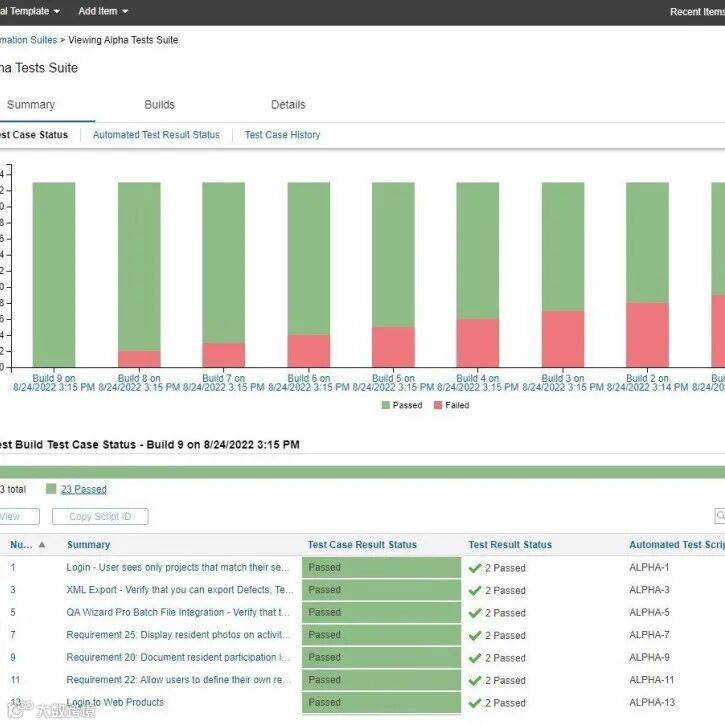This screenshot has height=725, width=725.
Task: Select the Test Case Status sub-tab
Action: (34, 135)
